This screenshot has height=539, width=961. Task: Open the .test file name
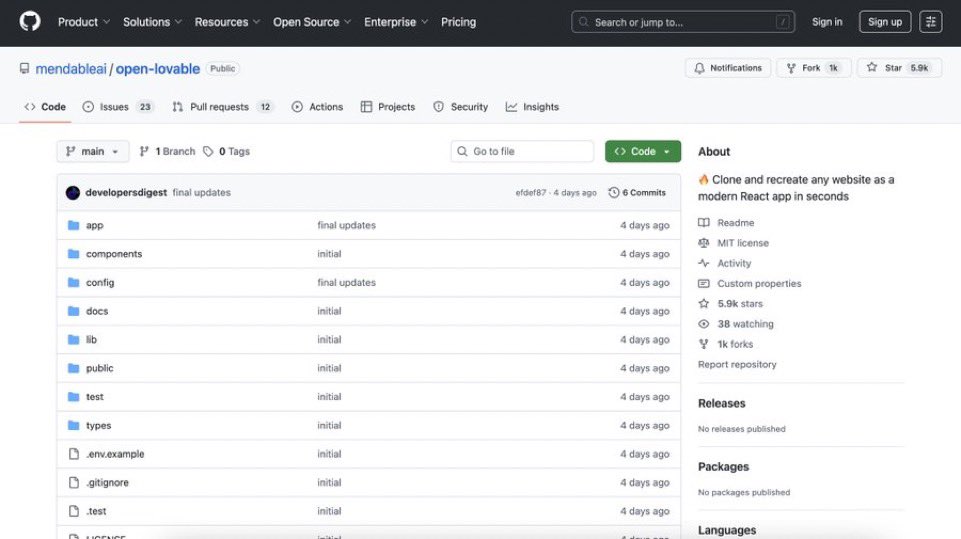pos(96,511)
